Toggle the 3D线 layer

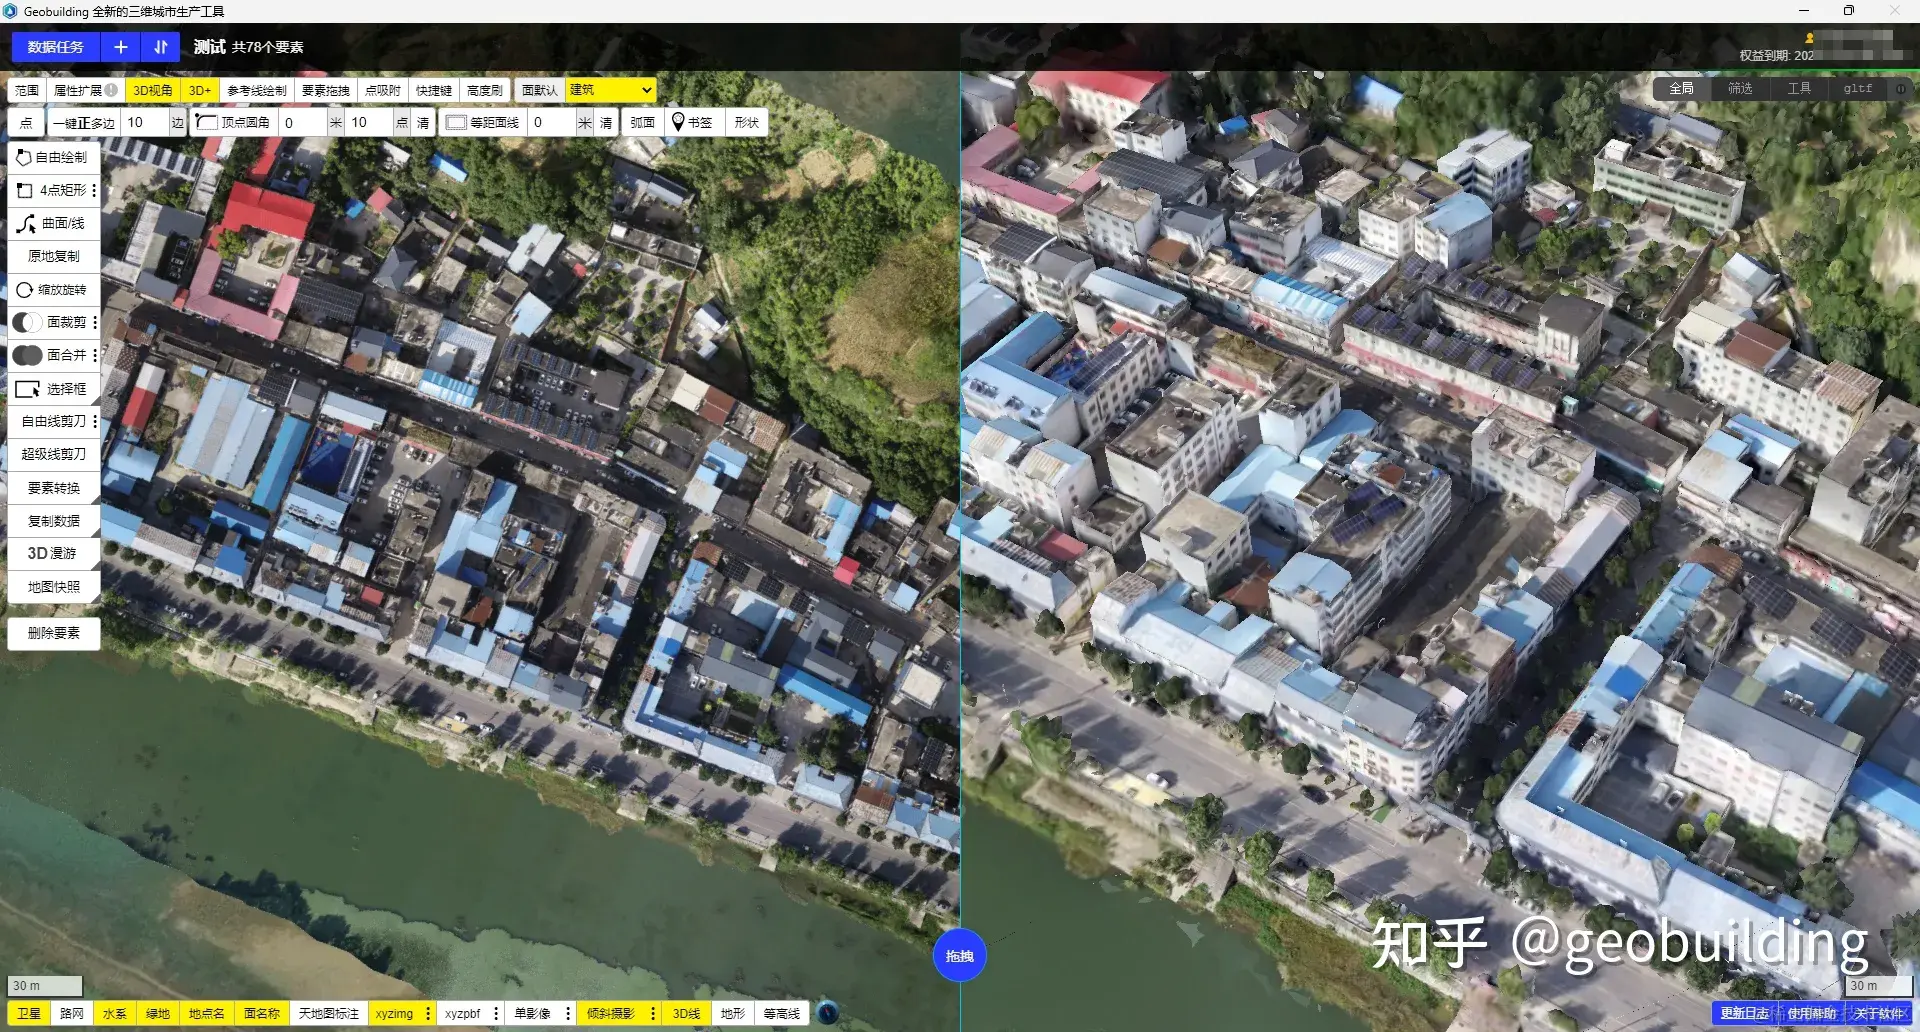pos(686,1013)
